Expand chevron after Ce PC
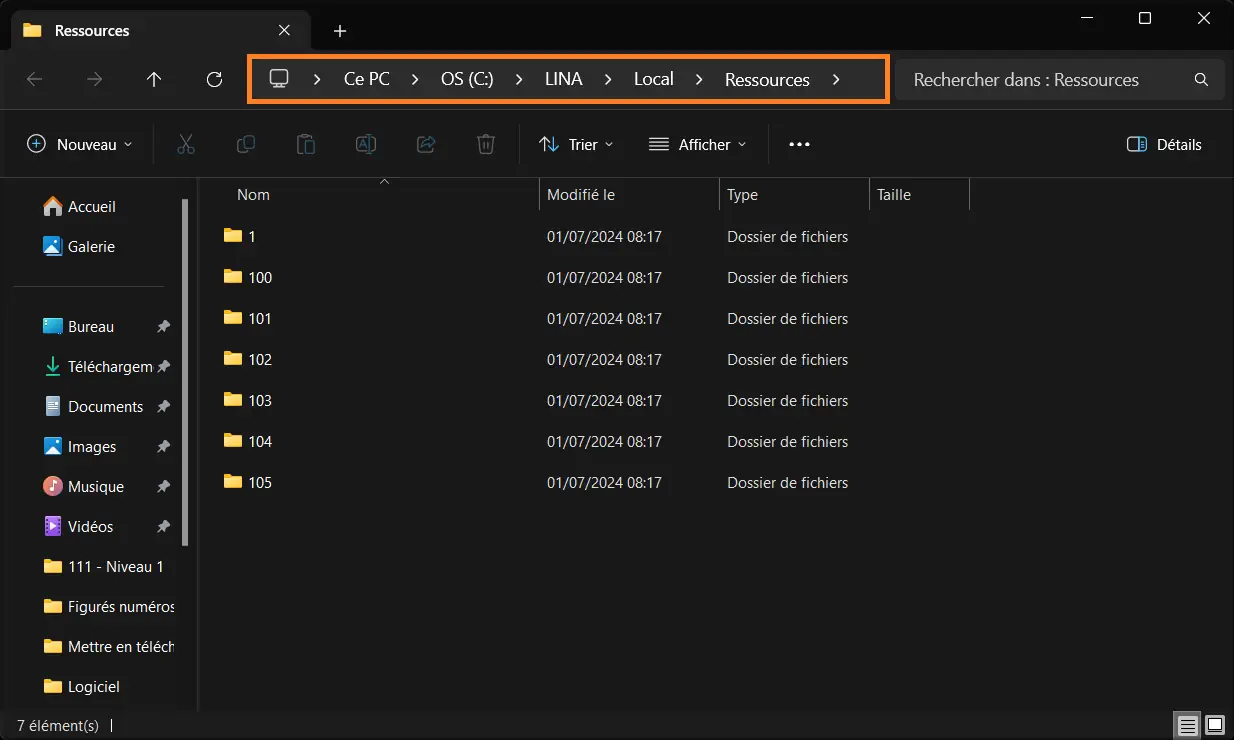The height and width of the screenshot is (740, 1234). tap(416, 79)
